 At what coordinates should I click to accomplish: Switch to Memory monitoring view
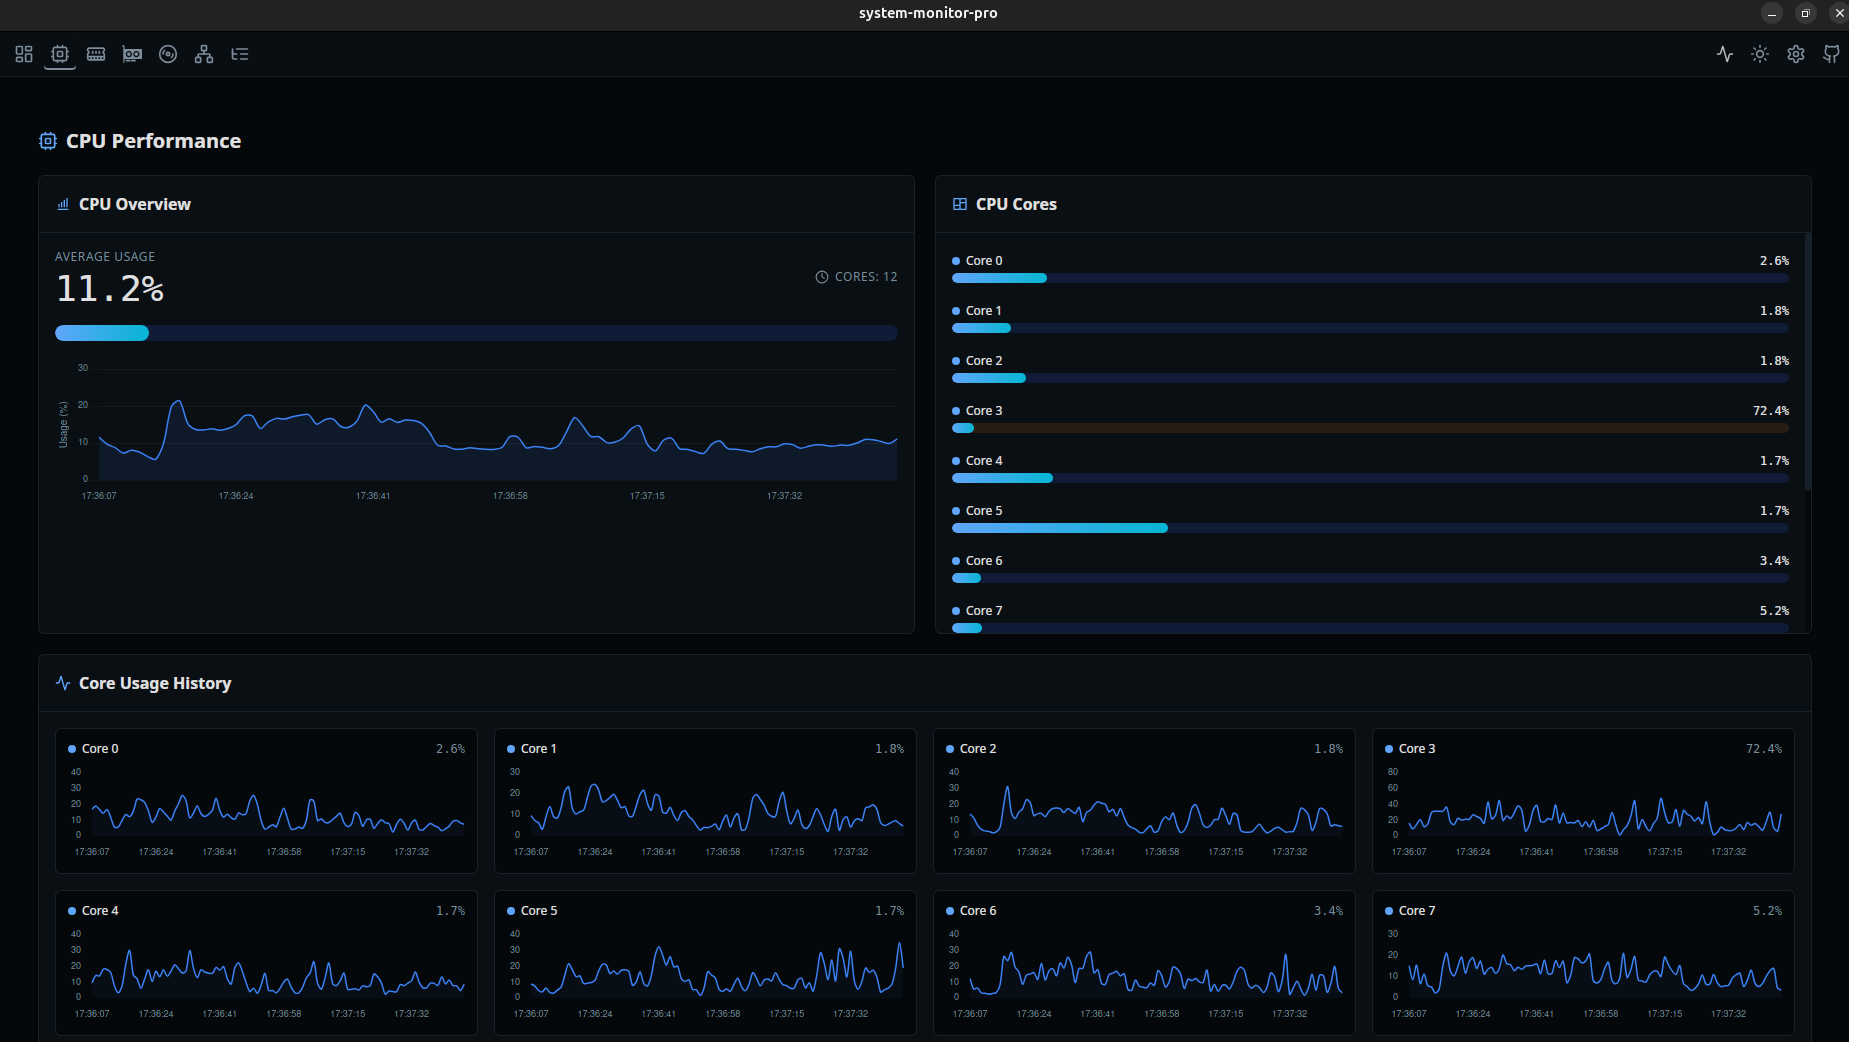click(96, 54)
